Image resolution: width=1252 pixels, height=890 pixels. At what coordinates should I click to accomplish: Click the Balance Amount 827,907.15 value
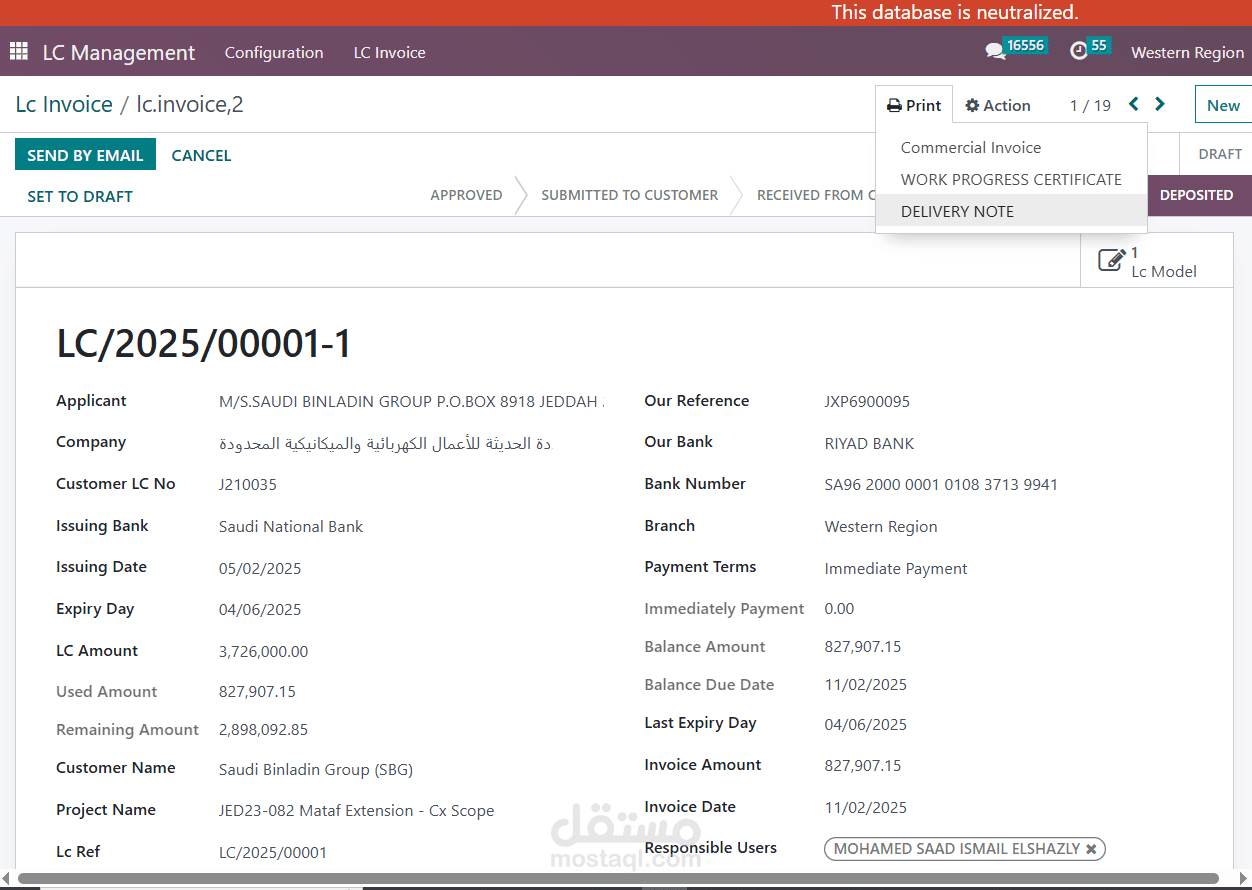click(x=863, y=646)
